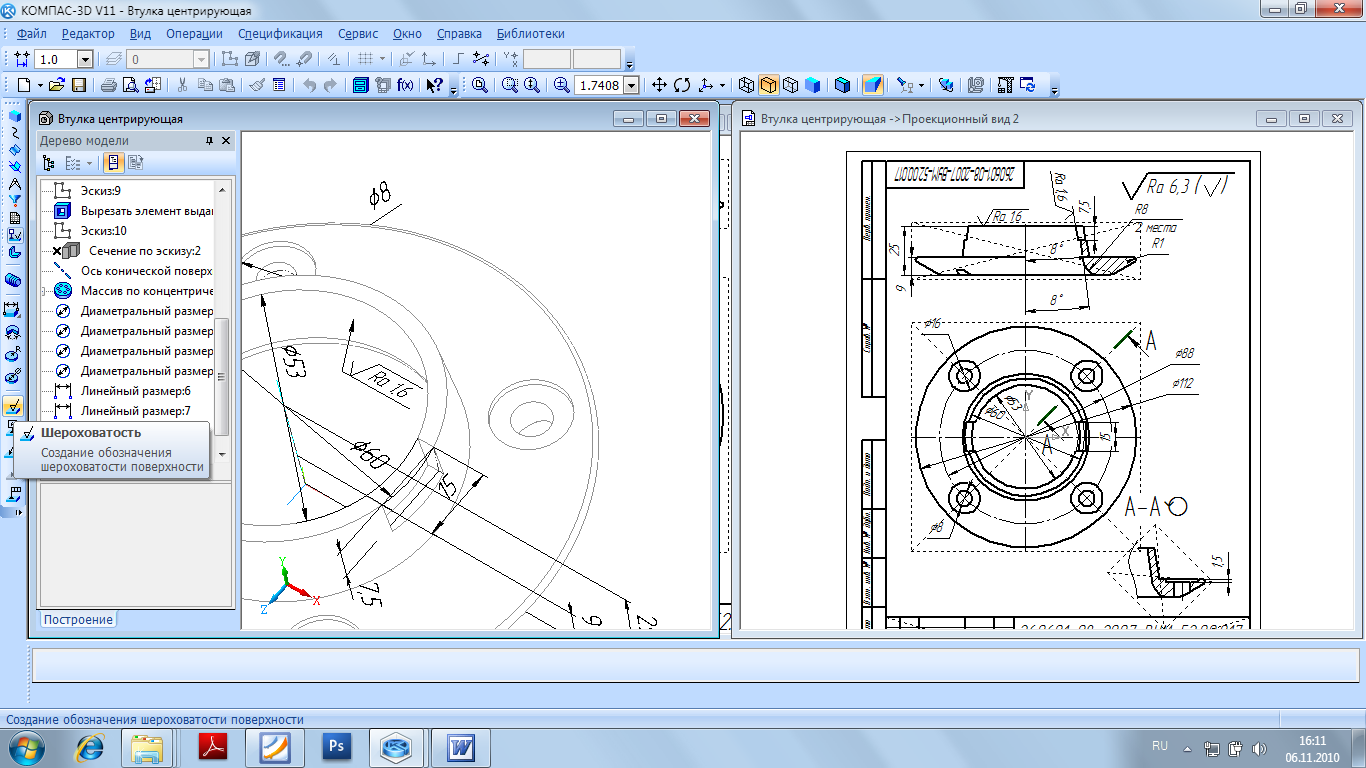The width and height of the screenshot is (1366, 768).
Task: Open the Операции menu
Action: point(194,33)
